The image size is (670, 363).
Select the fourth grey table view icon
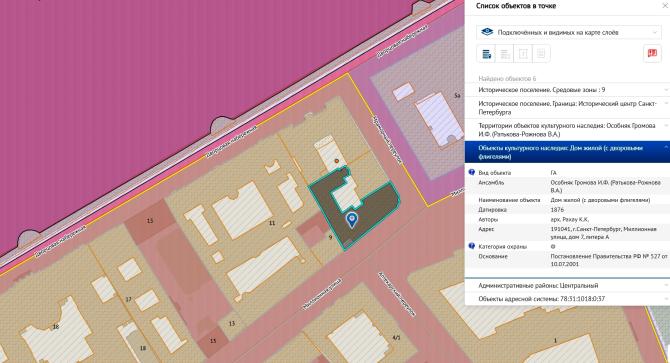[x=541, y=54]
